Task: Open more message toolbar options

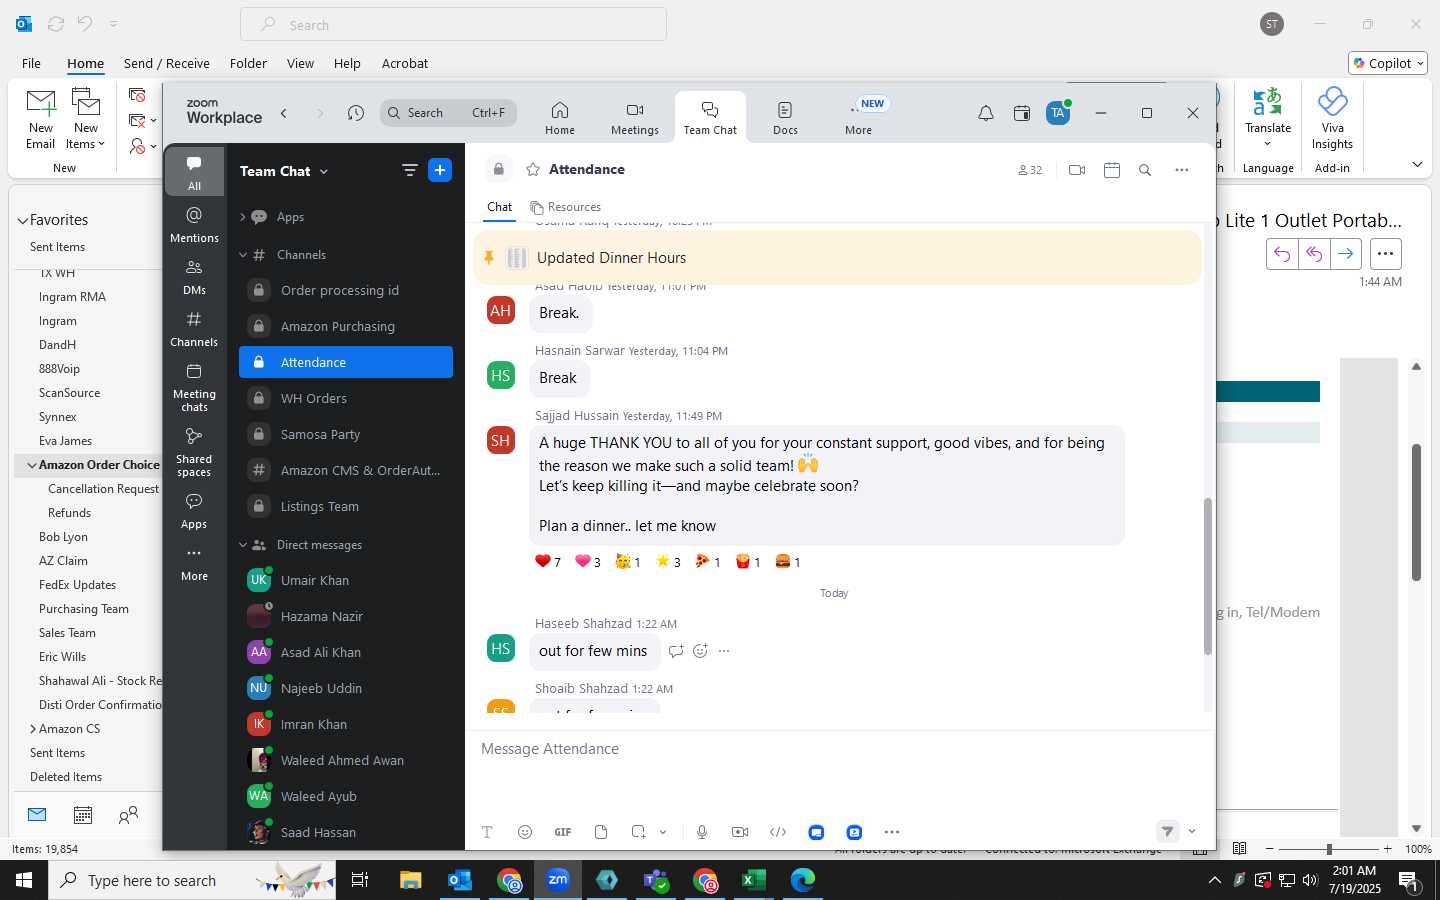Action: (x=892, y=832)
